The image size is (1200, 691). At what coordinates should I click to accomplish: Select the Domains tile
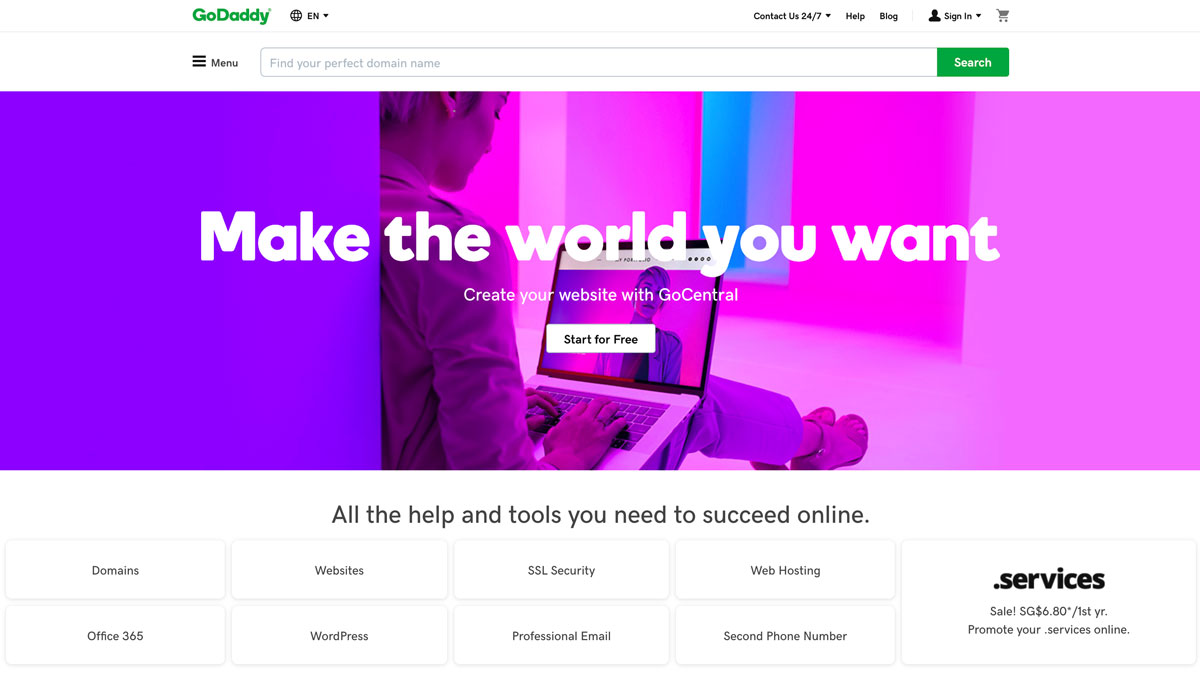pos(115,570)
